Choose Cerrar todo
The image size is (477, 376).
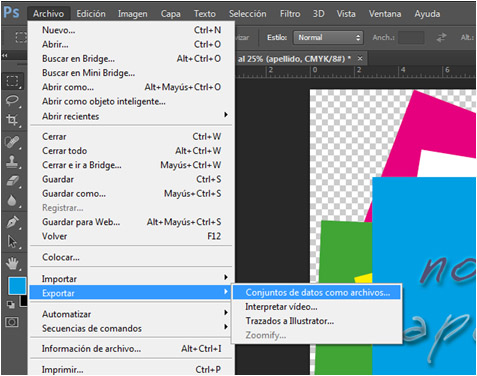click(131, 151)
